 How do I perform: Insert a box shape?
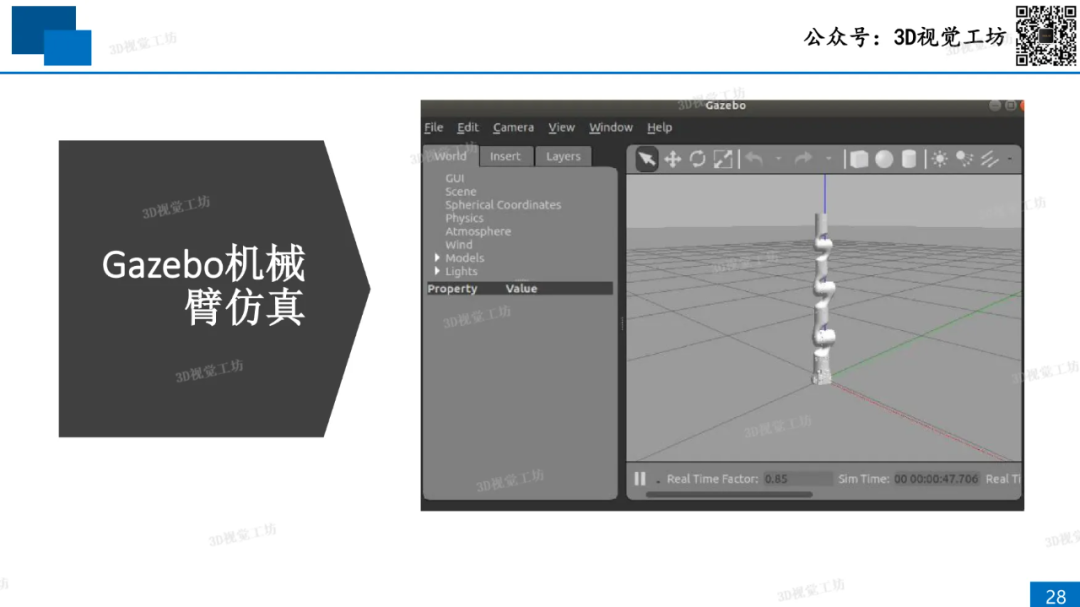click(x=858, y=159)
